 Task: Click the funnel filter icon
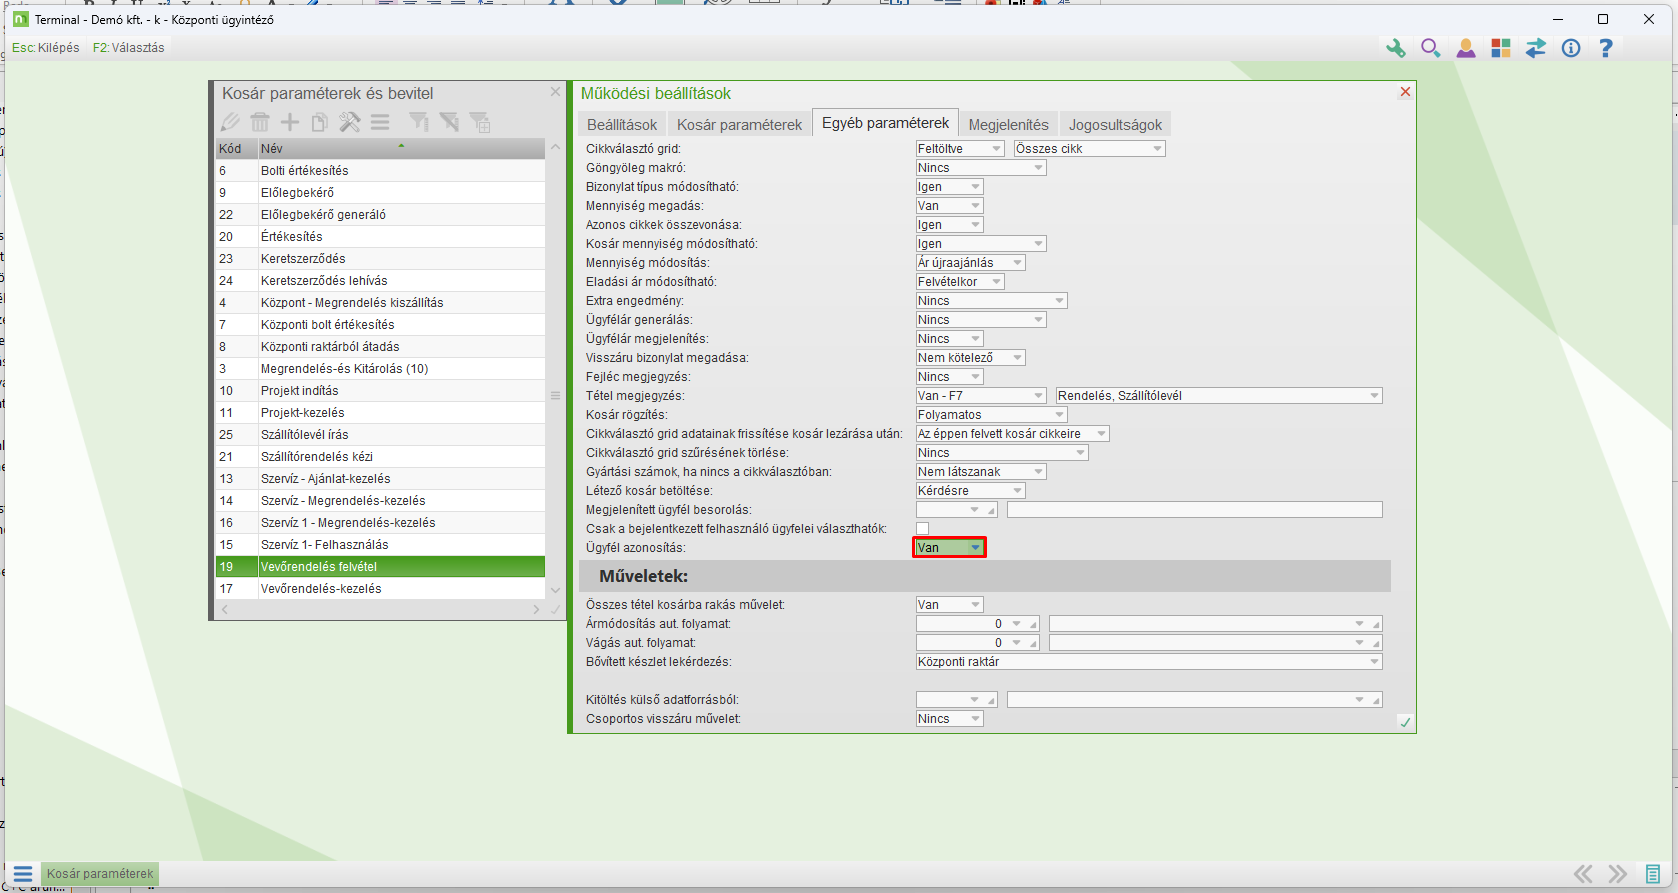tap(419, 122)
